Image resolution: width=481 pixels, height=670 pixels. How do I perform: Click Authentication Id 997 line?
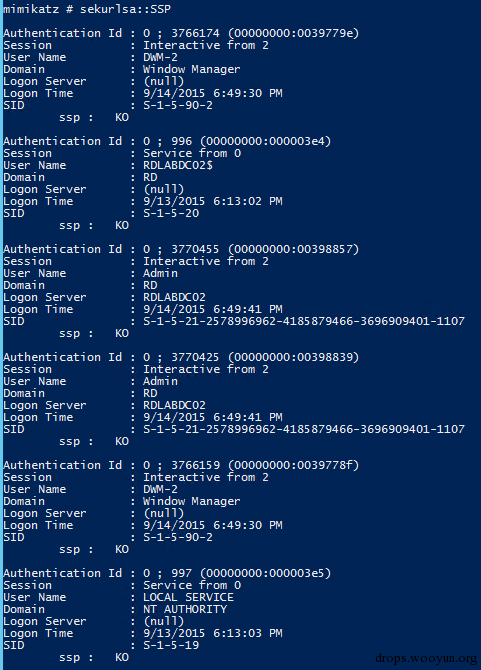167,573
